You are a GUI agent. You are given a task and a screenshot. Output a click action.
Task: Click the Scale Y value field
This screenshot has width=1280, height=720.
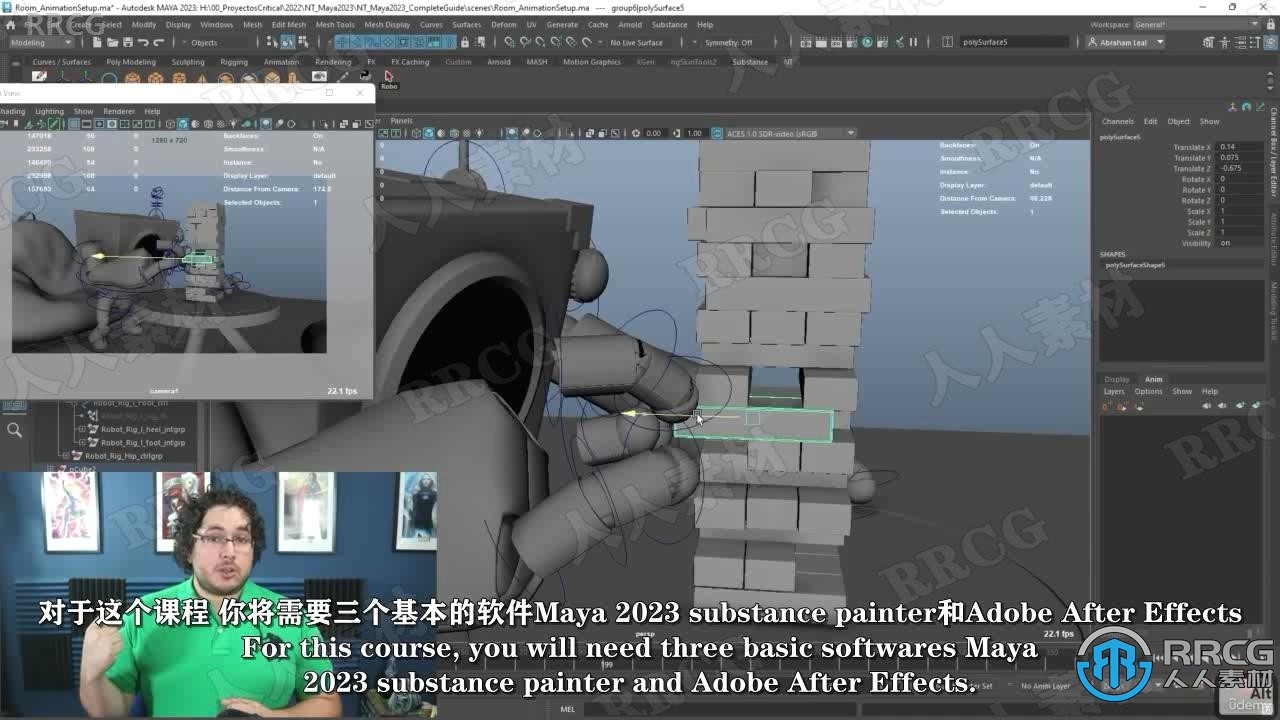point(1240,222)
